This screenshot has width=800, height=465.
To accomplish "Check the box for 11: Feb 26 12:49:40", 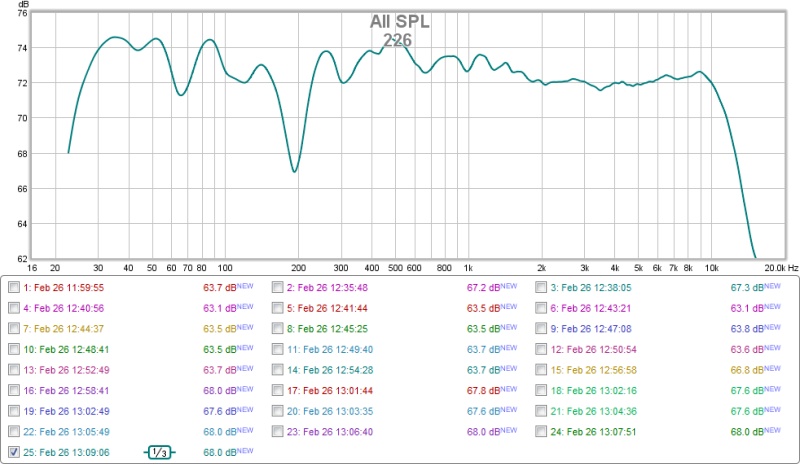I will (x=278, y=349).
